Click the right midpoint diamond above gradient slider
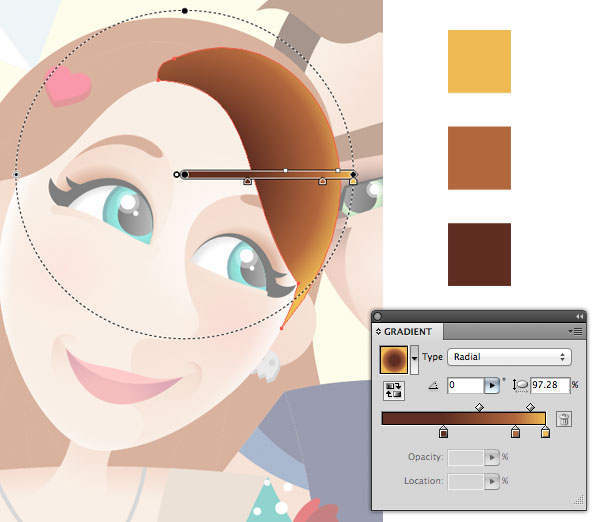Viewport: 600px width, 522px height. pos(530,407)
